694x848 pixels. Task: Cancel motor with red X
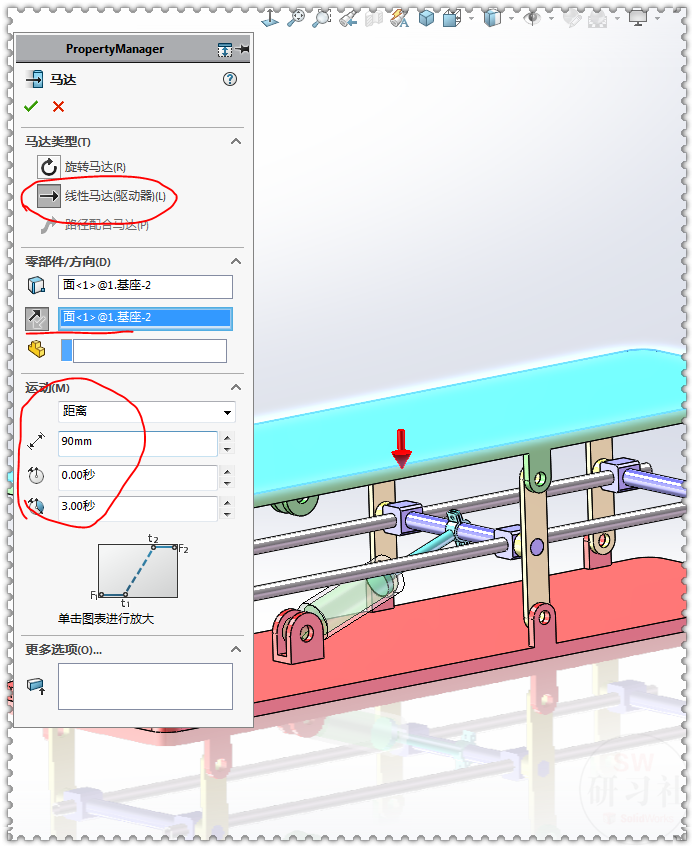tap(58, 107)
